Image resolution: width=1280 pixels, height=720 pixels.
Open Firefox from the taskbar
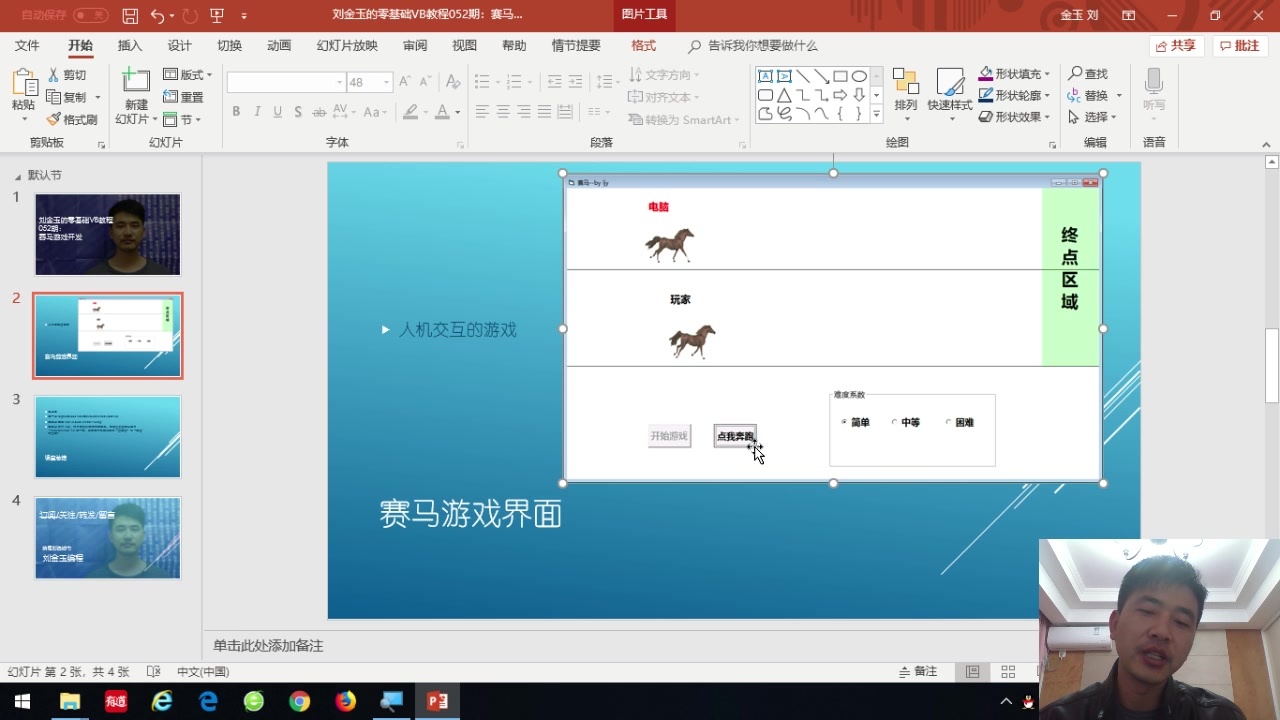tap(345, 702)
